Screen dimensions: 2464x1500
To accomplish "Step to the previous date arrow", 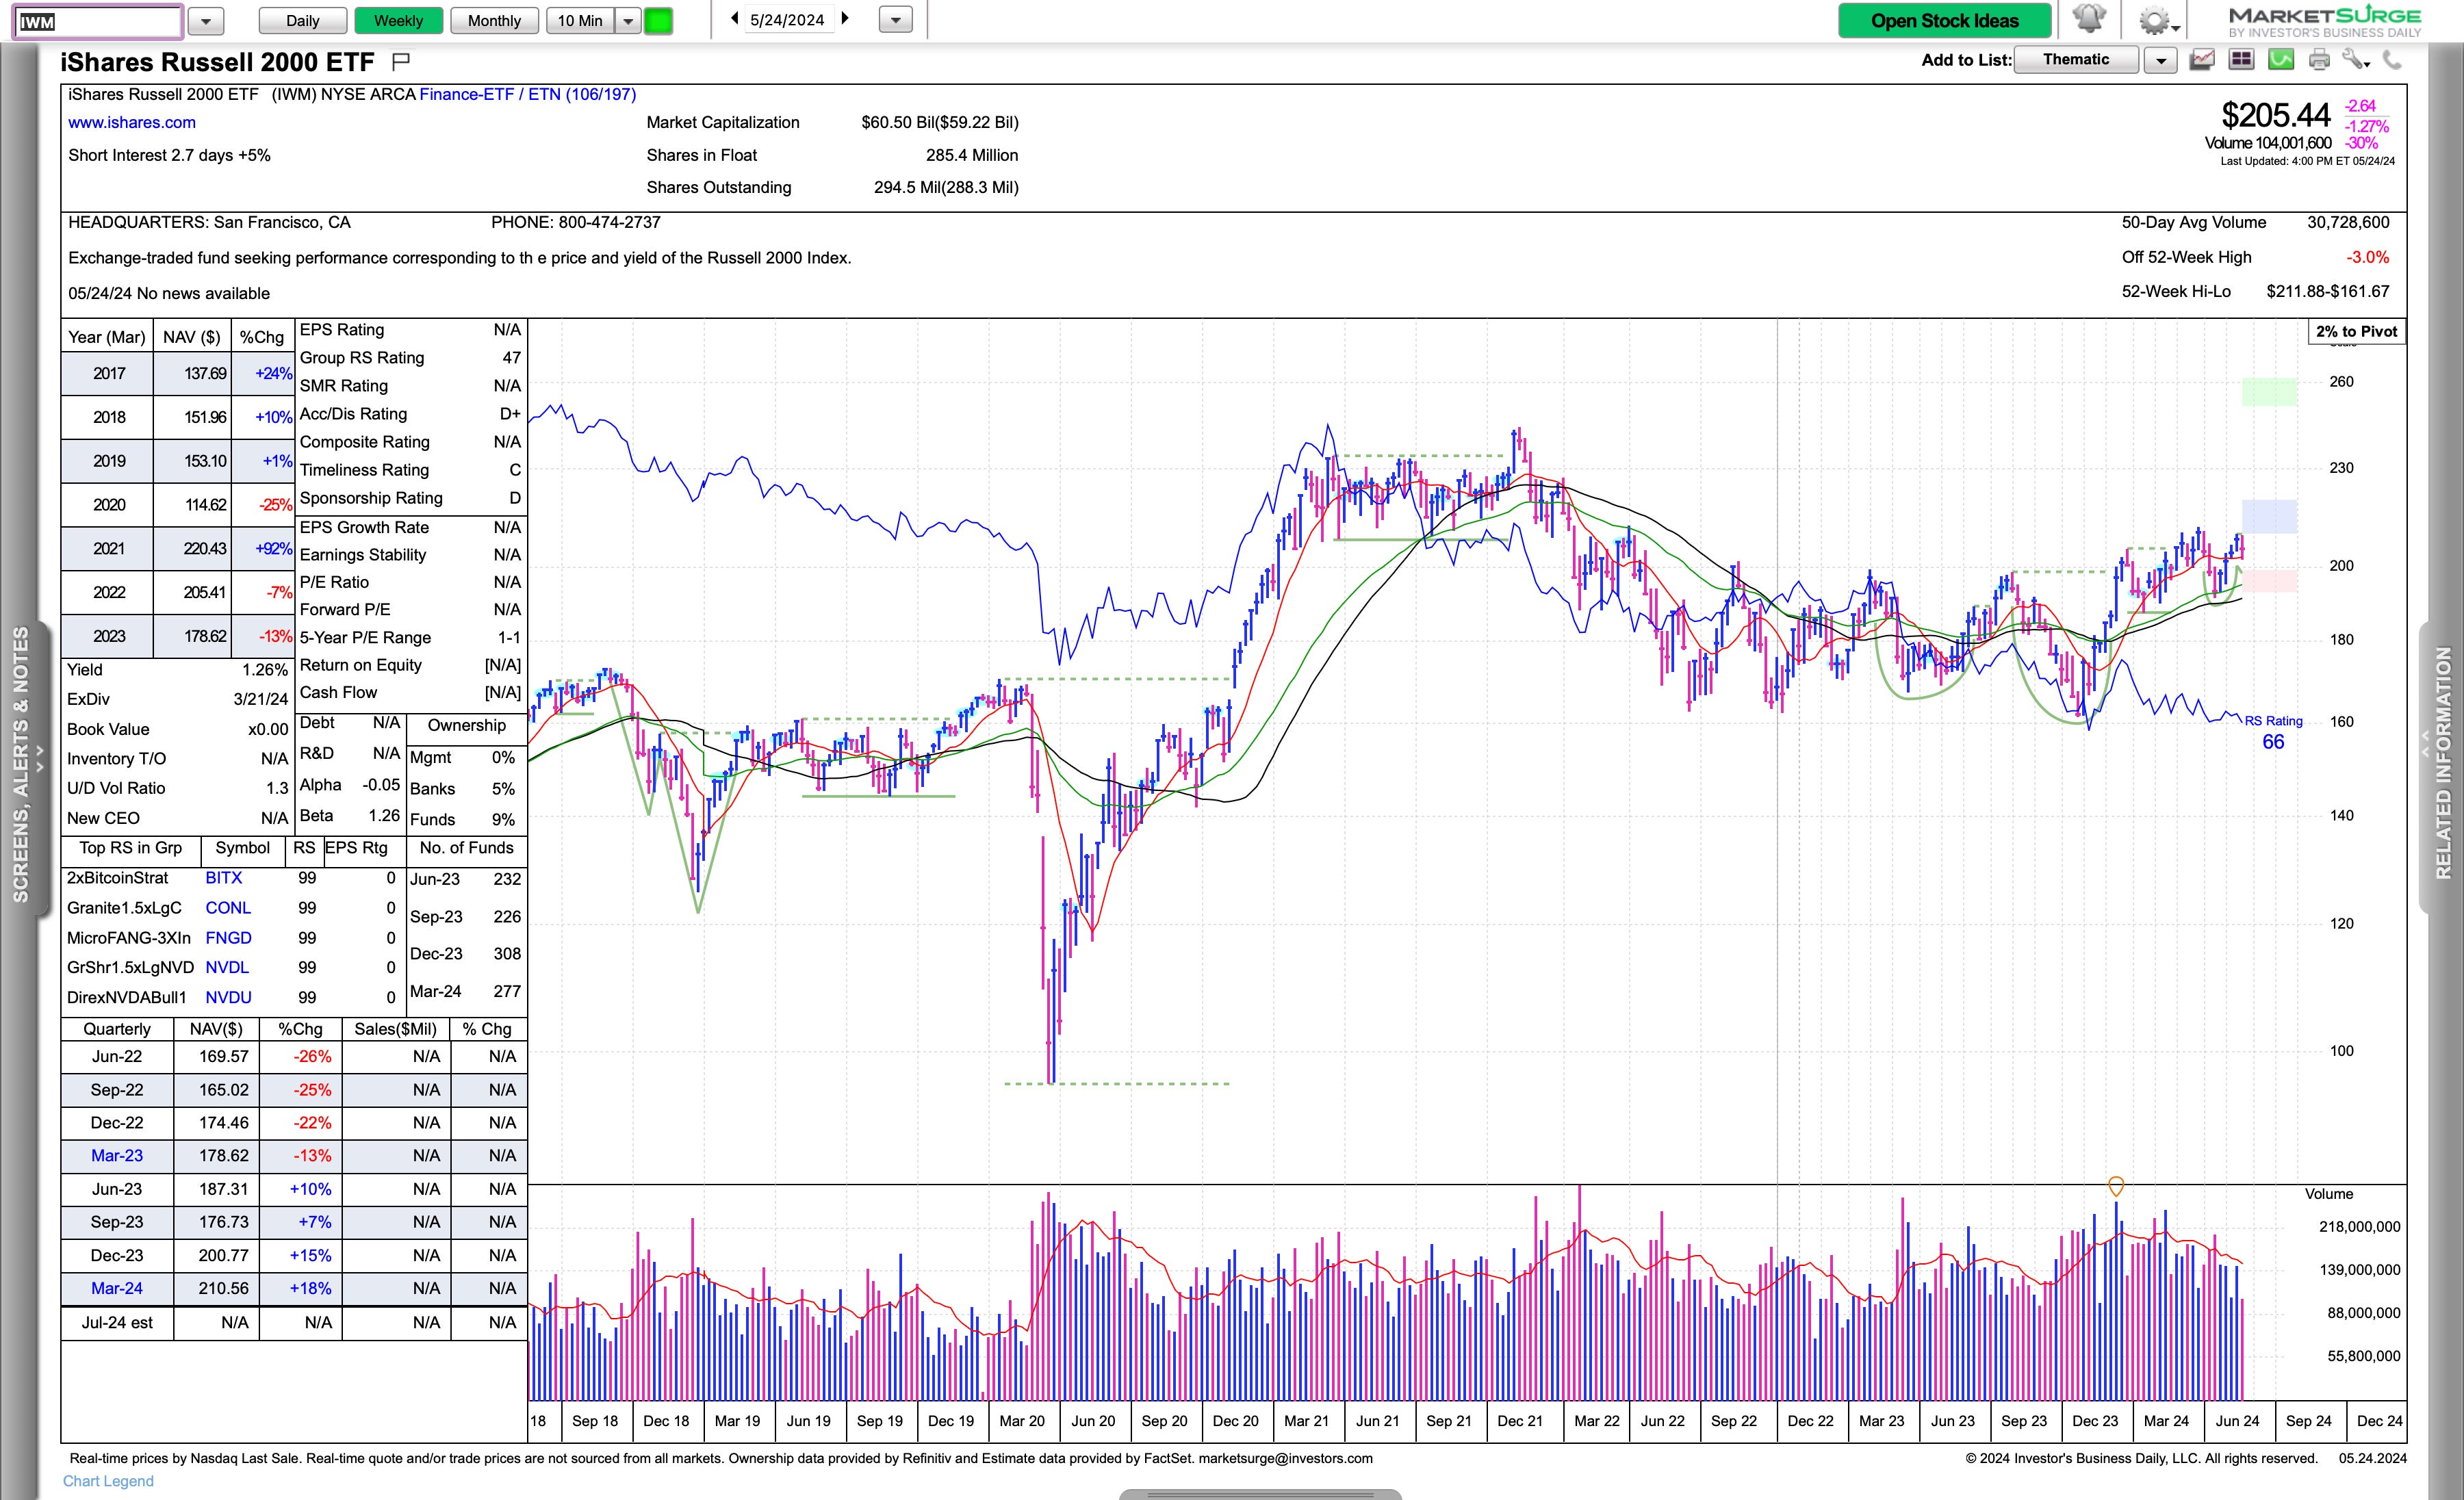I will (735, 18).
